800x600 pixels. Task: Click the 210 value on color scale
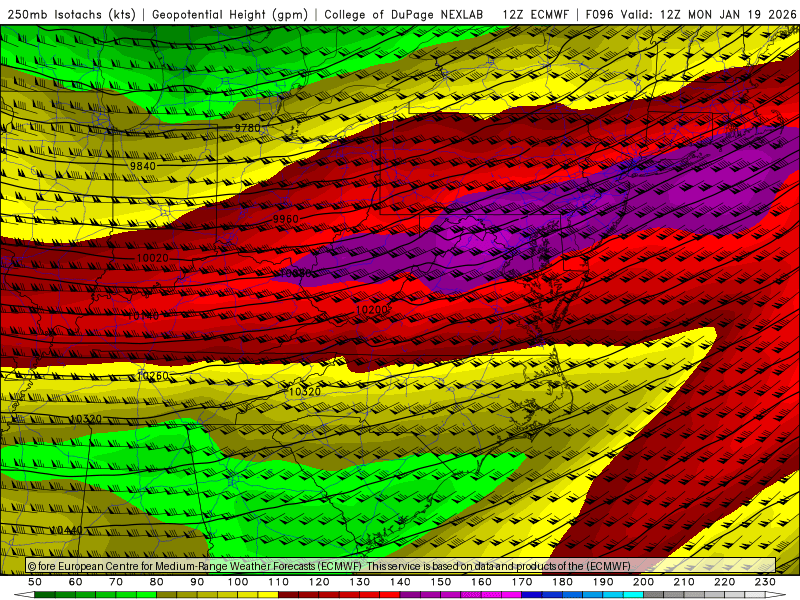click(x=684, y=582)
